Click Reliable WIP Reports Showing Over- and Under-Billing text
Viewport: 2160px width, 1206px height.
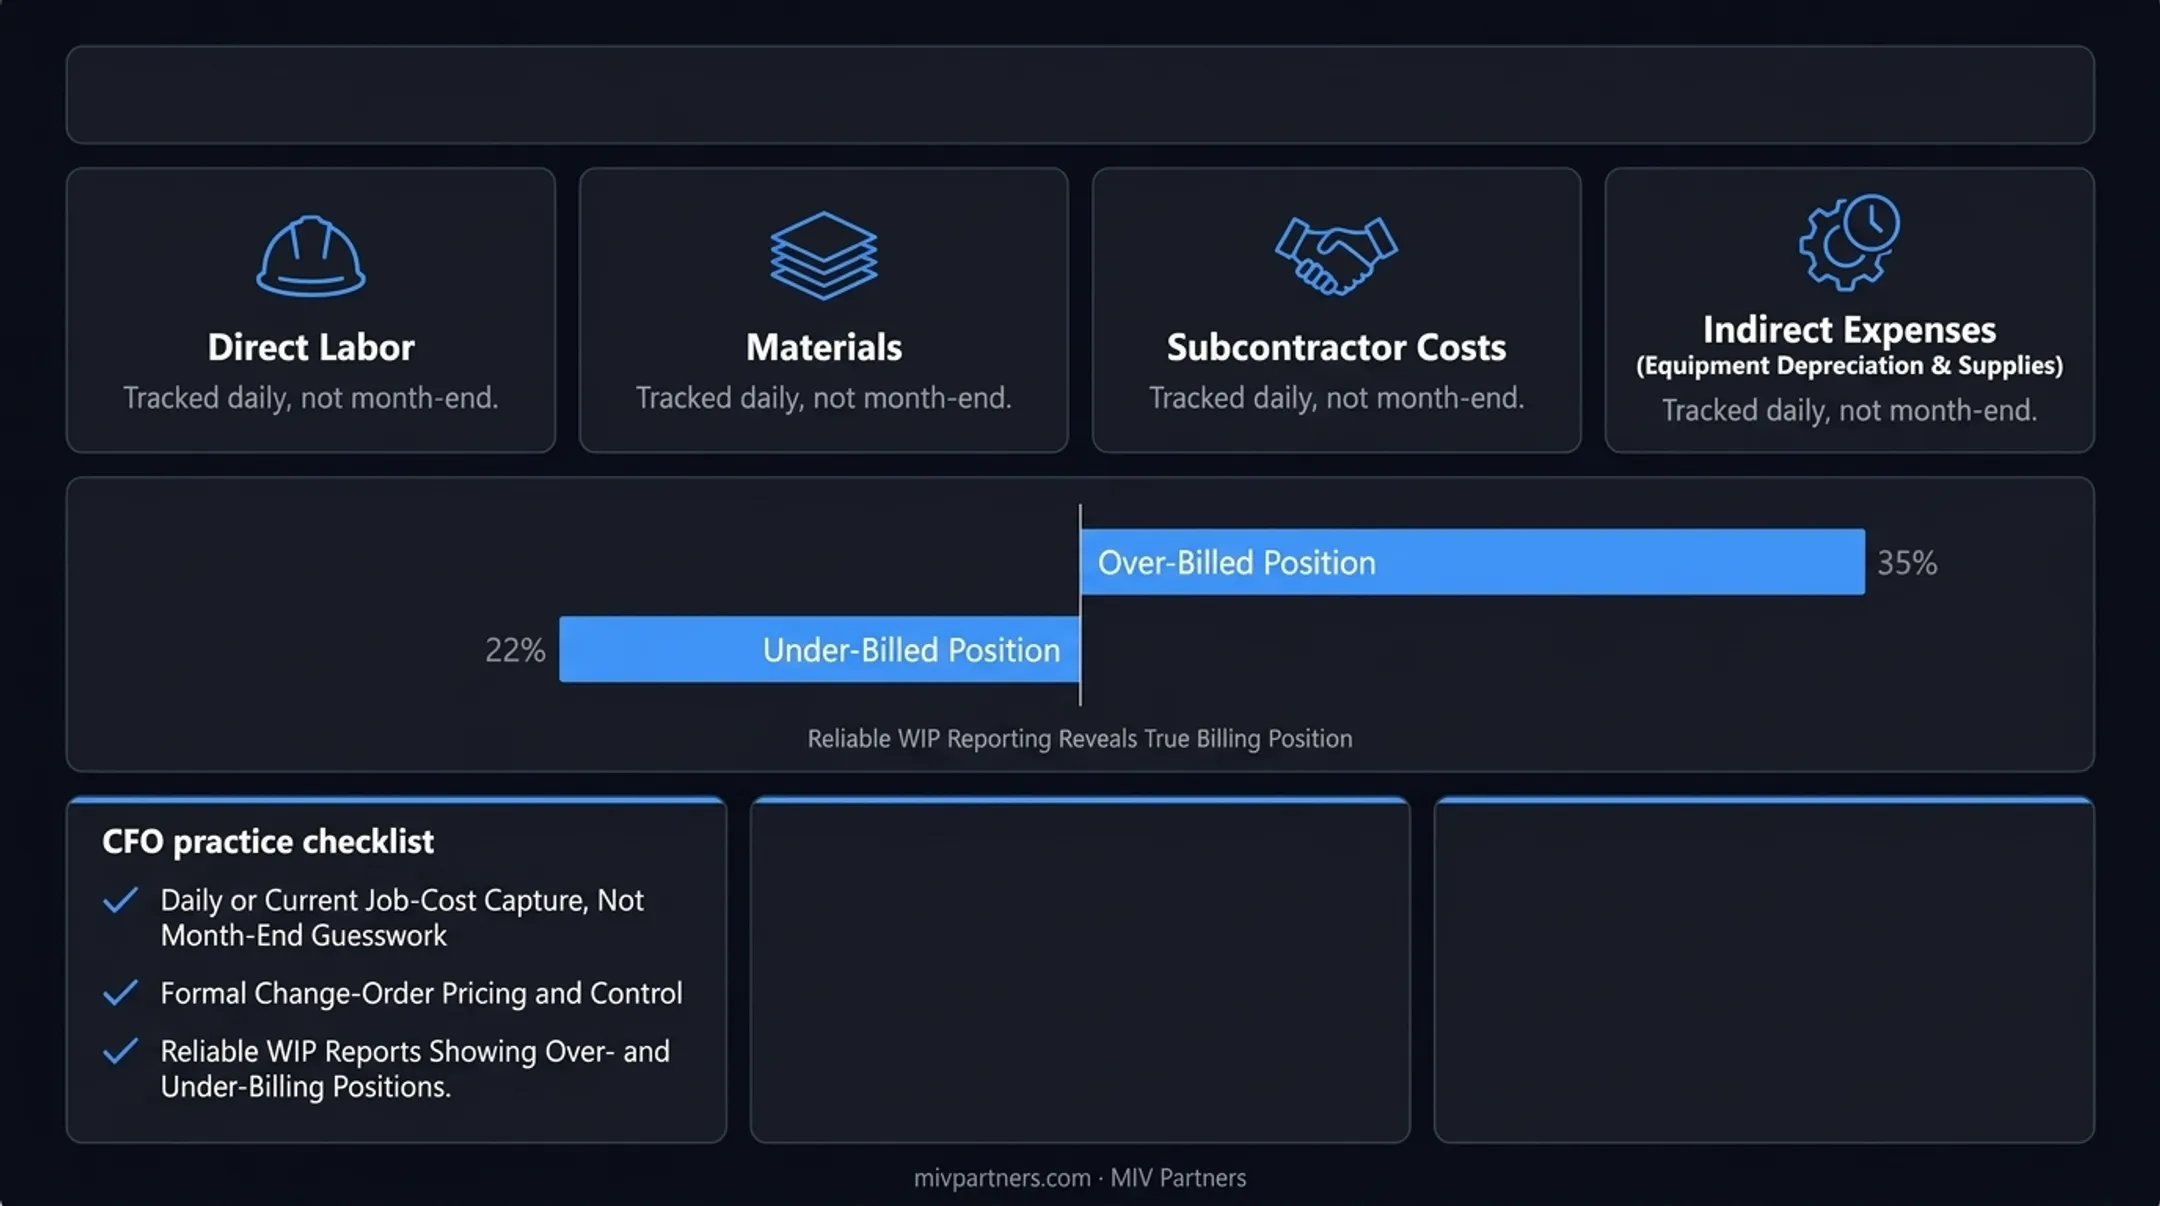415,1069
